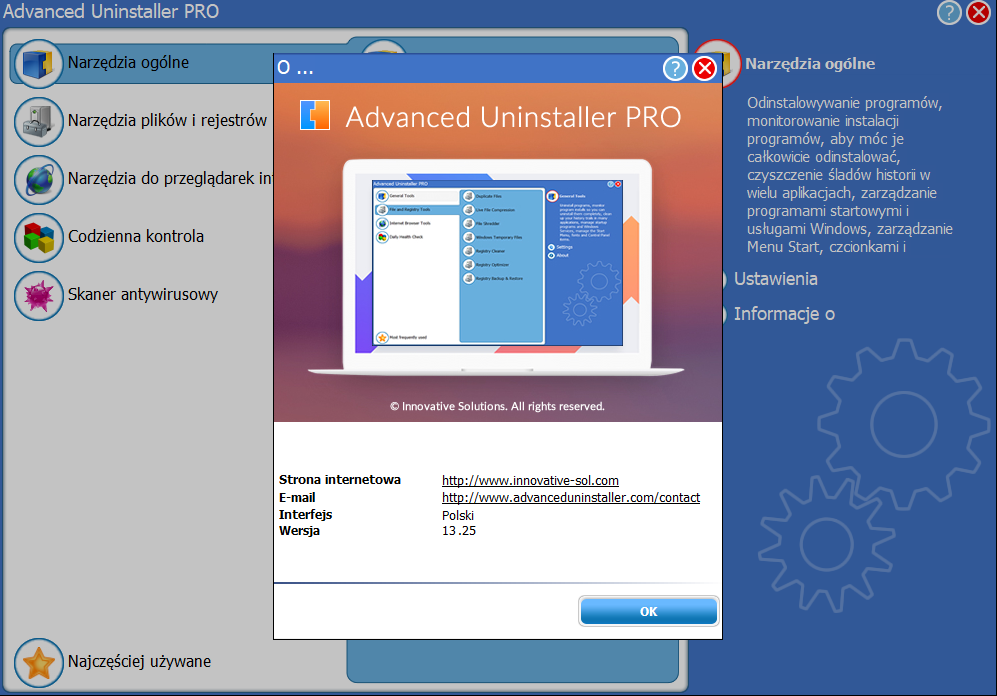
Task: Close the main Advanced Uninstaller PRO window
Action: (x=978, y=12)
